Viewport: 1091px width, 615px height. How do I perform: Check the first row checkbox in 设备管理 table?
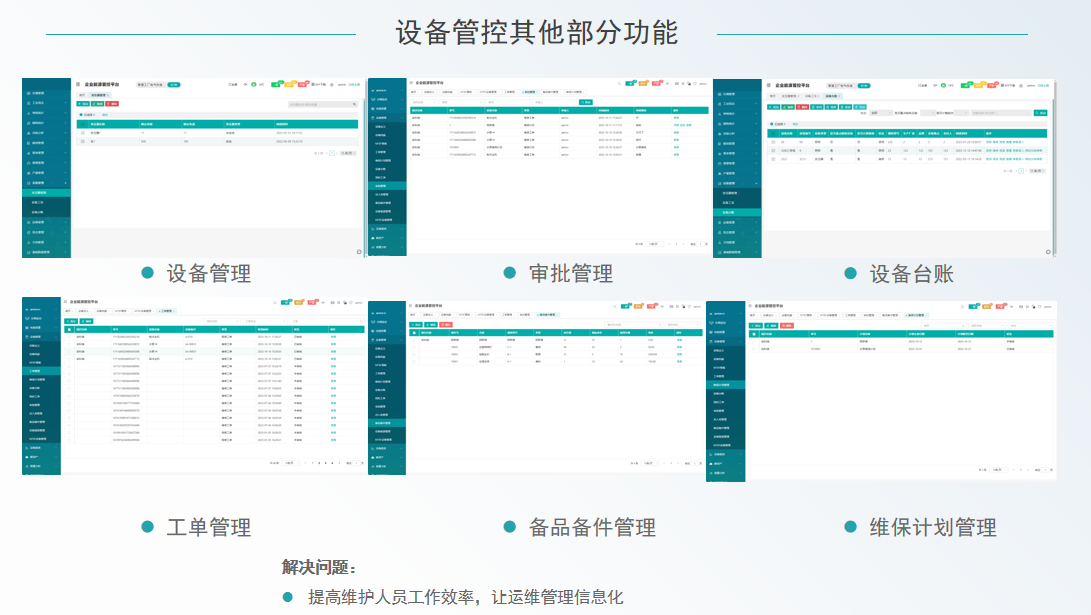[82, 132]
